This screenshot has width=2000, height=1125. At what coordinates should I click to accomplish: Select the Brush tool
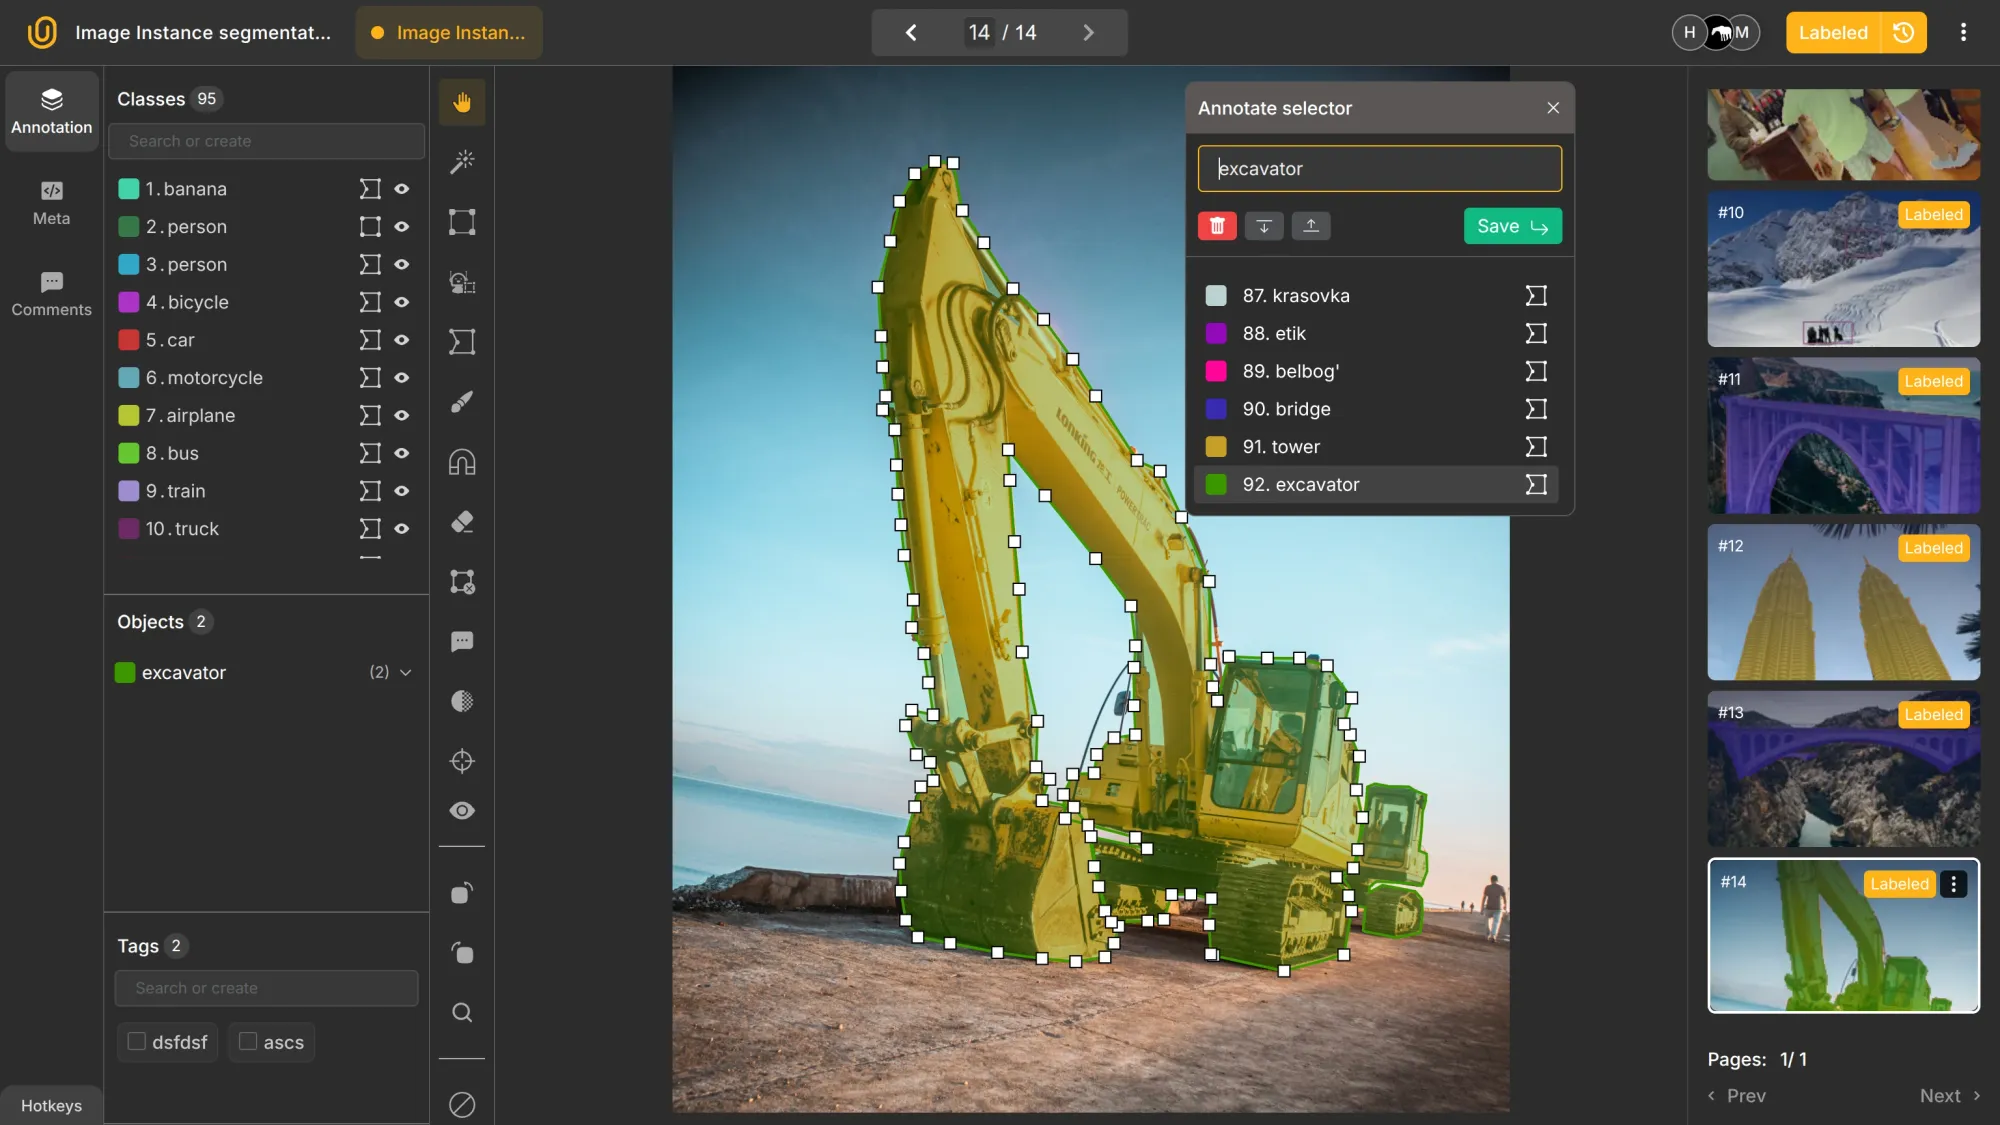(461, 401)
